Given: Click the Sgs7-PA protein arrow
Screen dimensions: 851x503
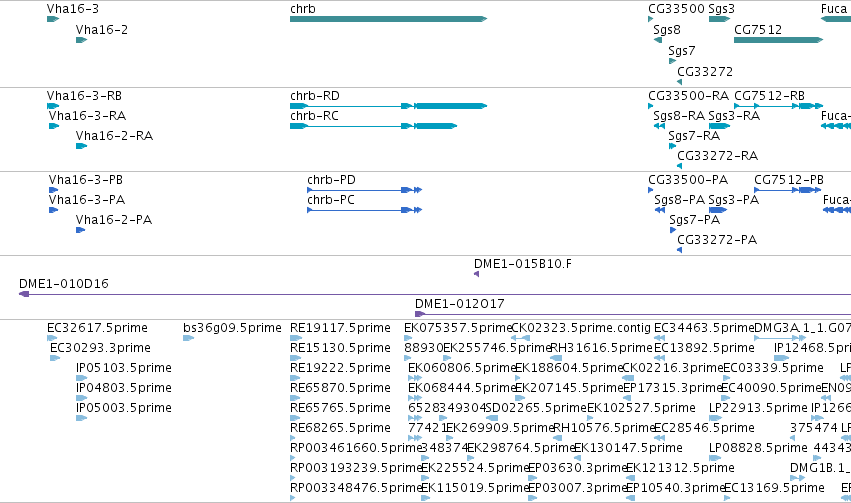Looking at the screenshot, I should [673, 230].
